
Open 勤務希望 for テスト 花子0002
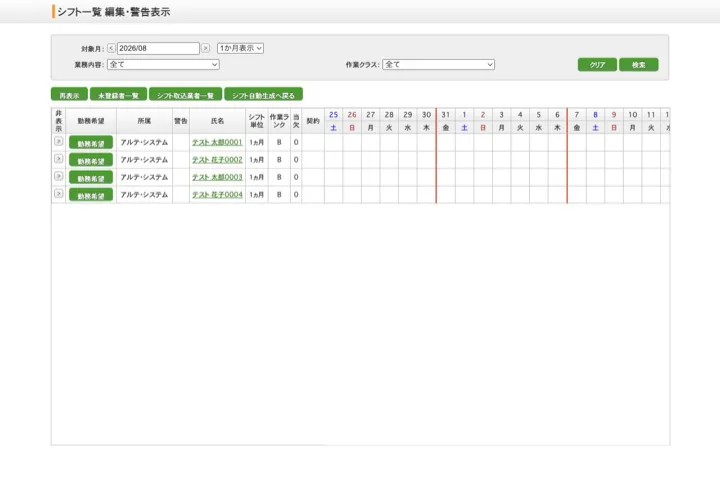pyautogui.click(x=91, y=160)
